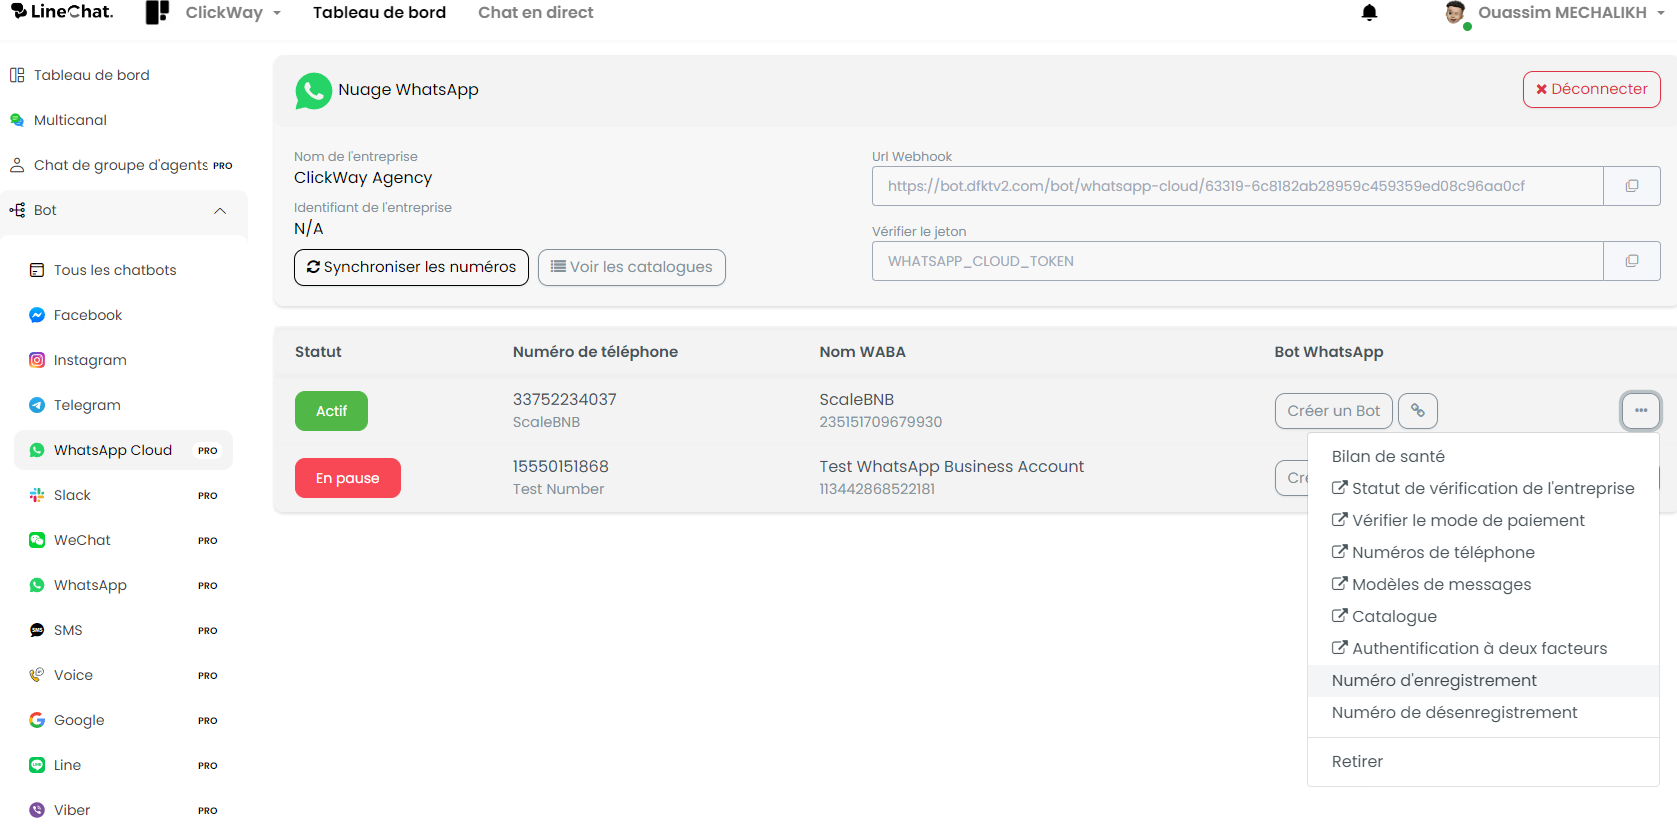The image size is (1677, 825).
Task: Copy the verify token value
Action: coord(1632,261)
